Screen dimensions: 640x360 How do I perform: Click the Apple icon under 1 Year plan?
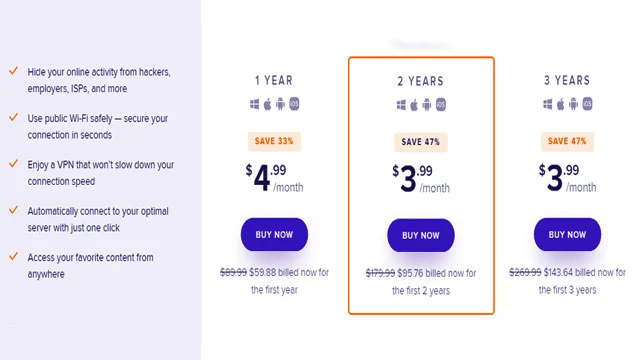[267, 104]
